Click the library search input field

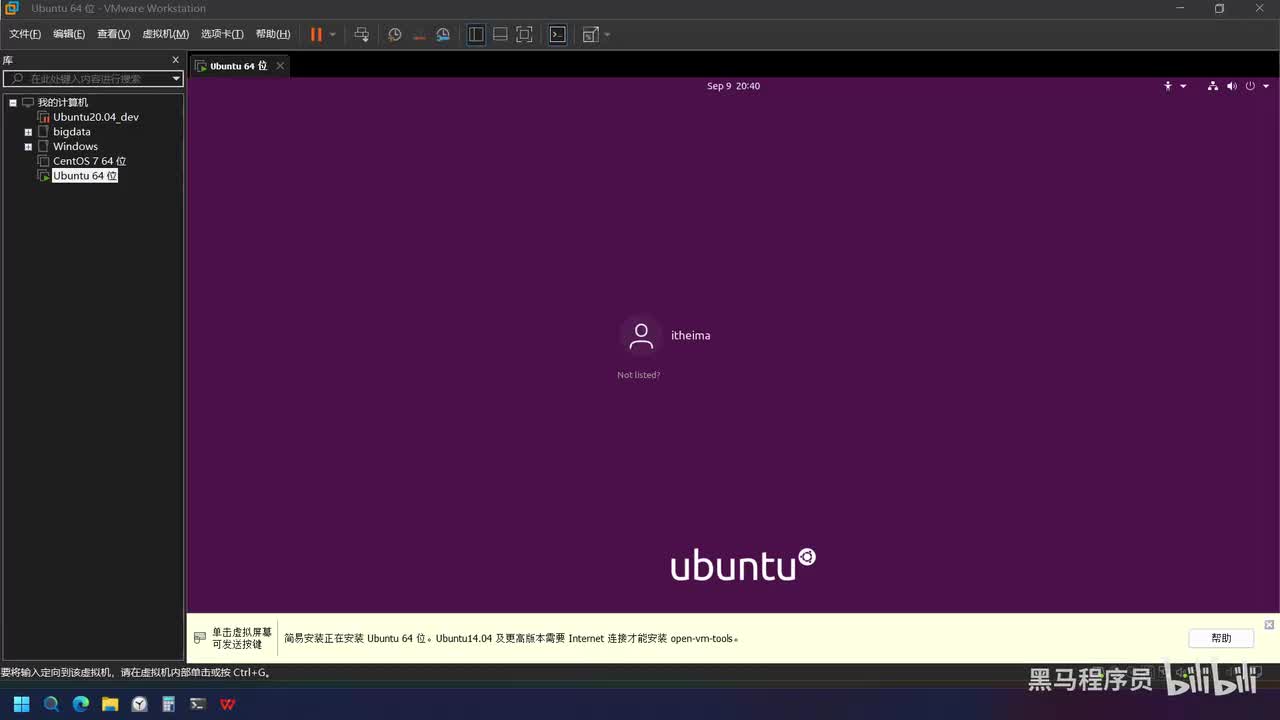[87, 78]
